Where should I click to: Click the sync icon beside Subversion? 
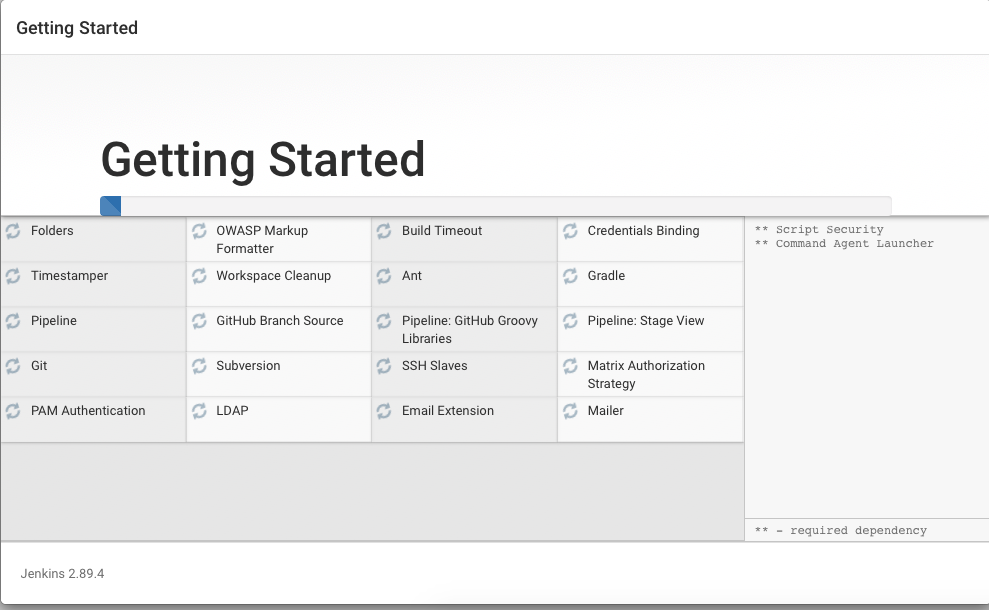(x=199, y=366)
